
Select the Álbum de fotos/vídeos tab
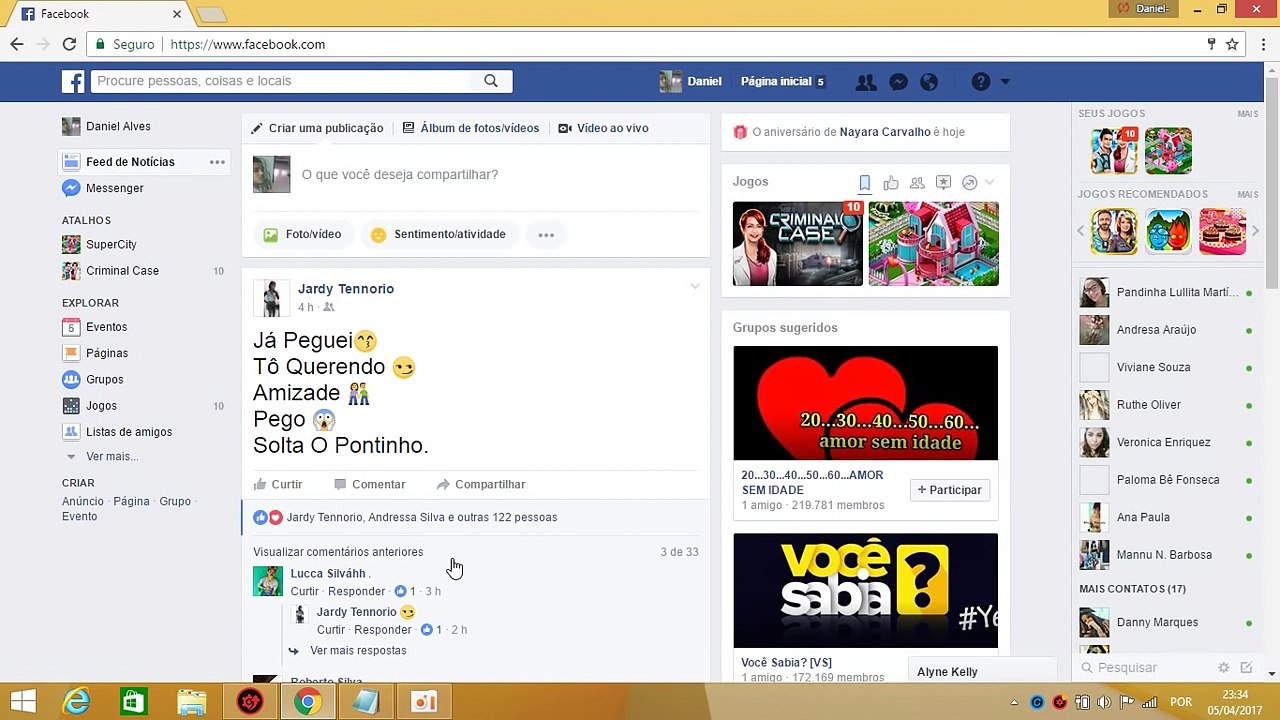pos(471,129)
